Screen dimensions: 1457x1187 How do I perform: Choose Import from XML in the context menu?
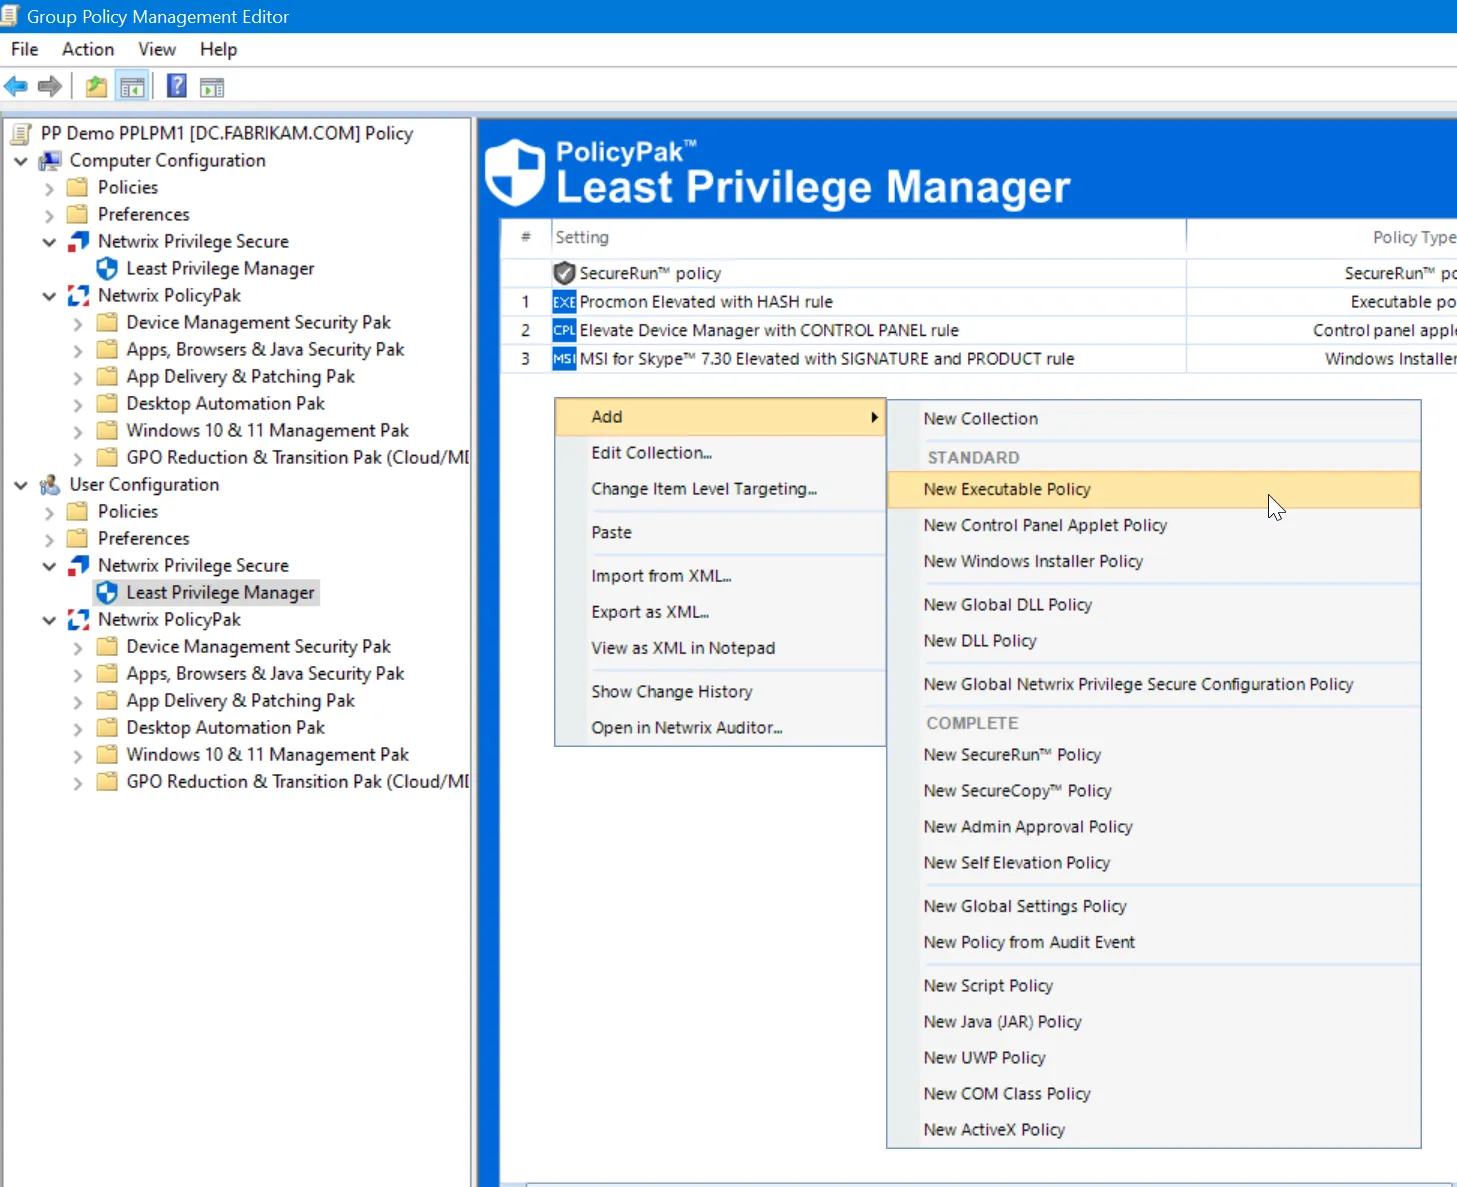pos(662,576)
